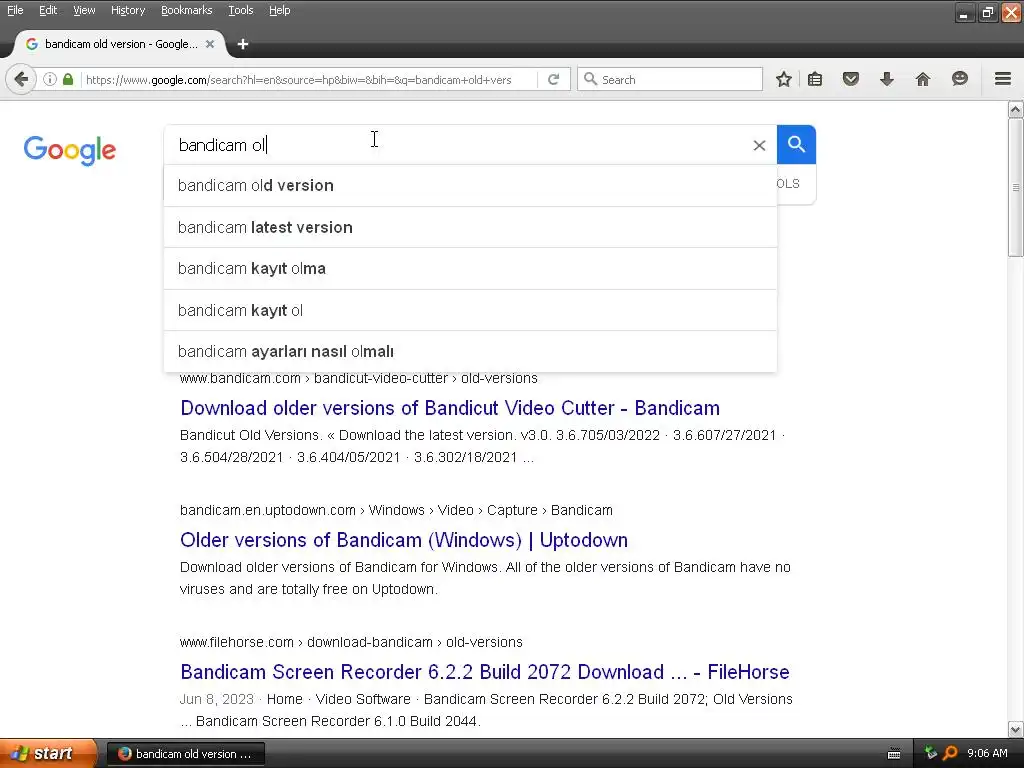Open 'Older versions of Bandicam (Windows) | Uptodown'
1024x768 pixels.
pos(404,540)
